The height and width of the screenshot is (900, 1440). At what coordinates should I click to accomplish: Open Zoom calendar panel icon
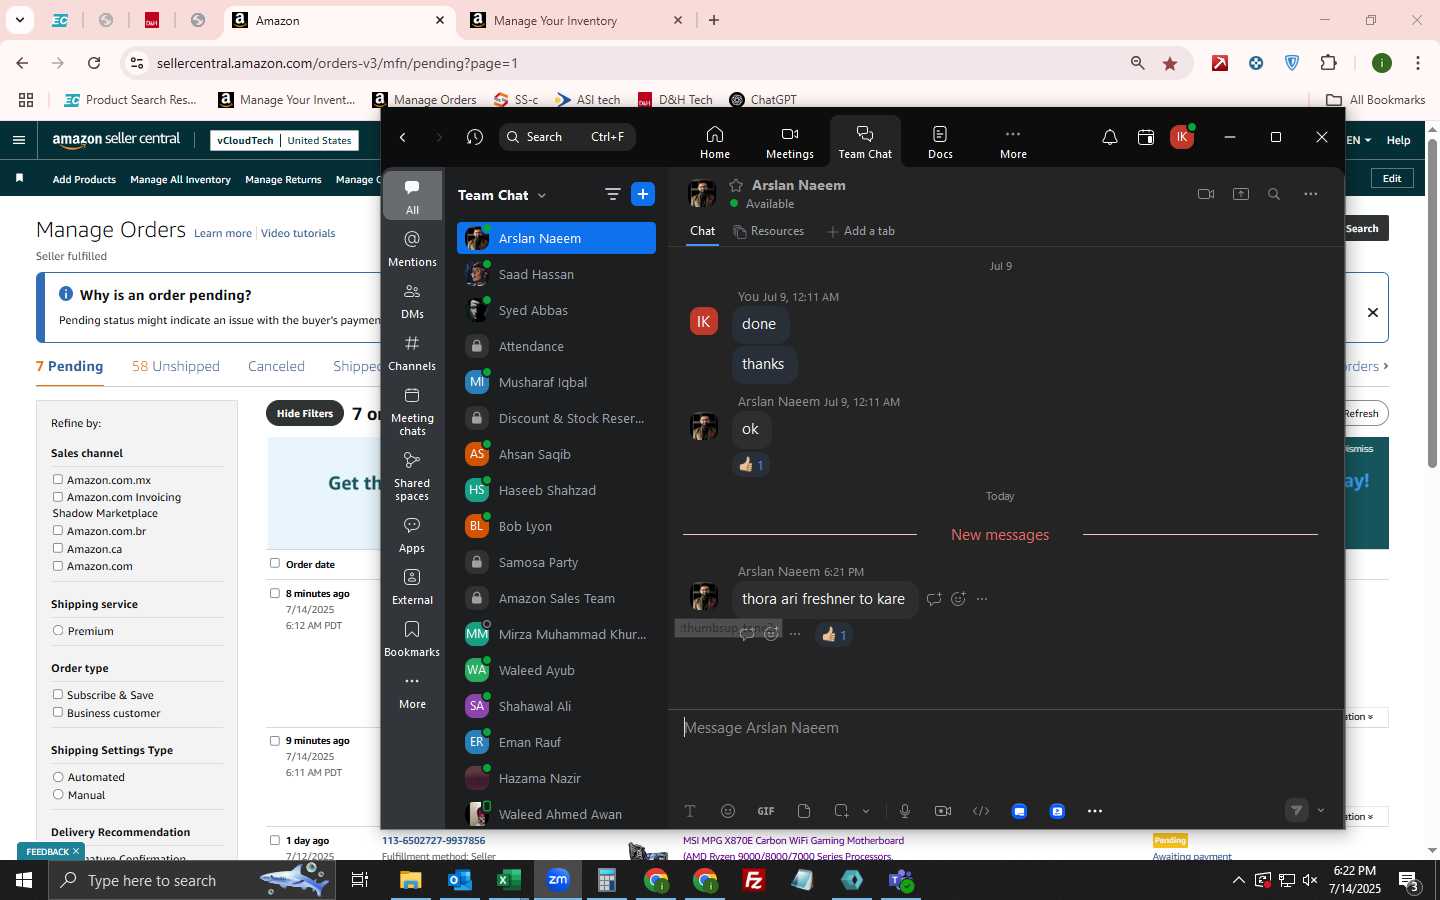[x=1146, y=137]
